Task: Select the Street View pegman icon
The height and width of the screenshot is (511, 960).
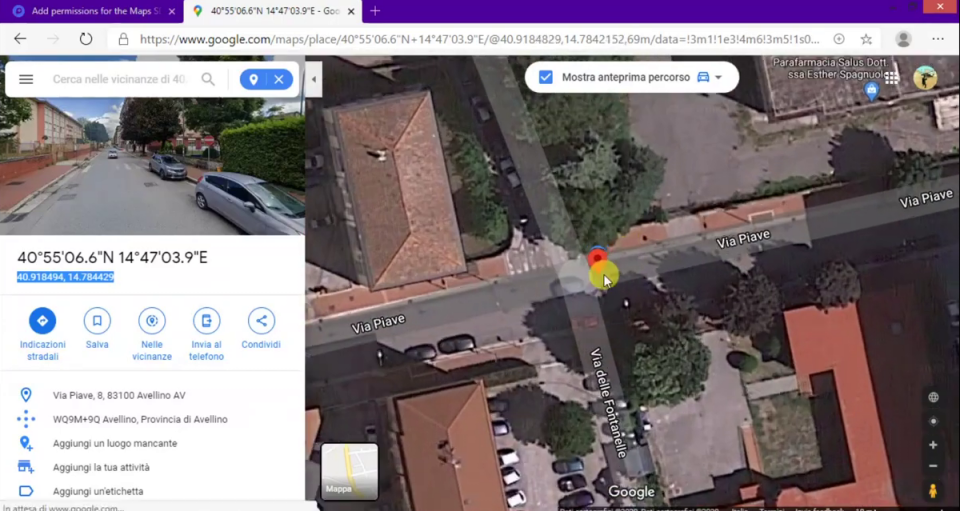Action: point(933,491)
